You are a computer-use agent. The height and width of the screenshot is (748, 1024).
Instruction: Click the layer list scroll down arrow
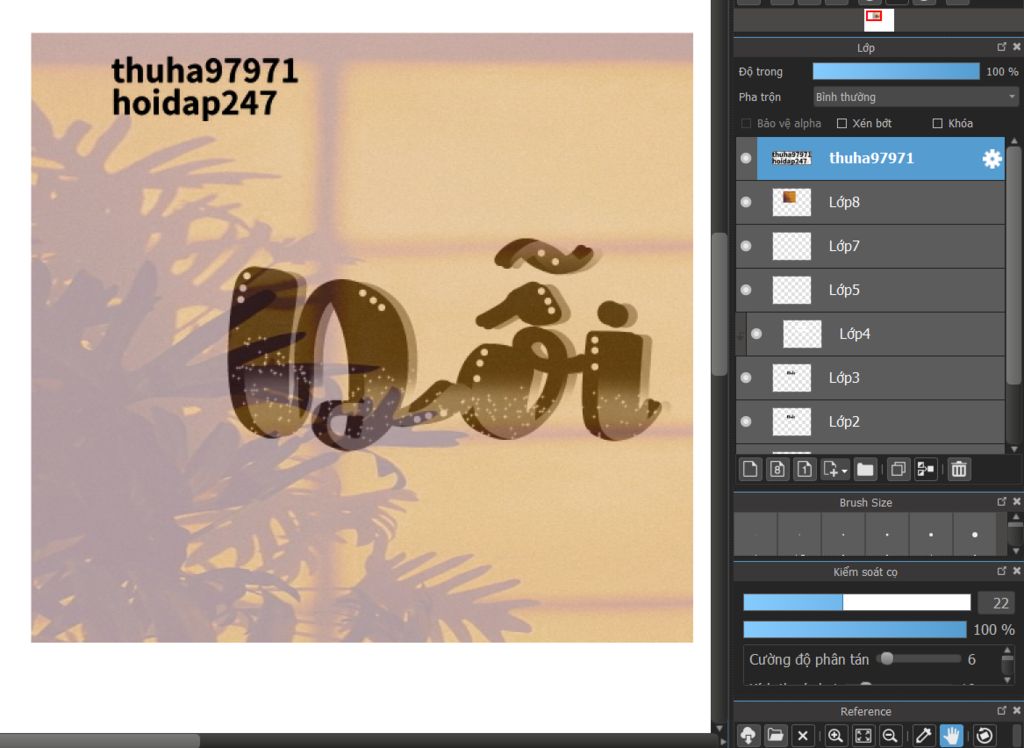[x=1014, y=449]
